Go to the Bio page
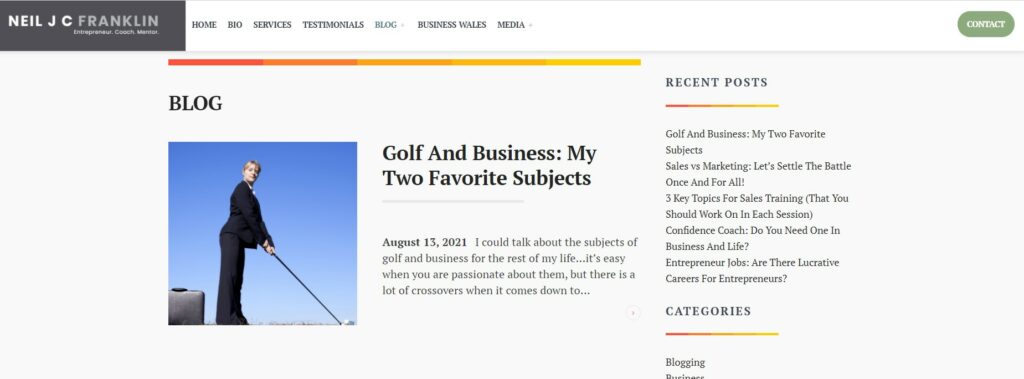 234,25
